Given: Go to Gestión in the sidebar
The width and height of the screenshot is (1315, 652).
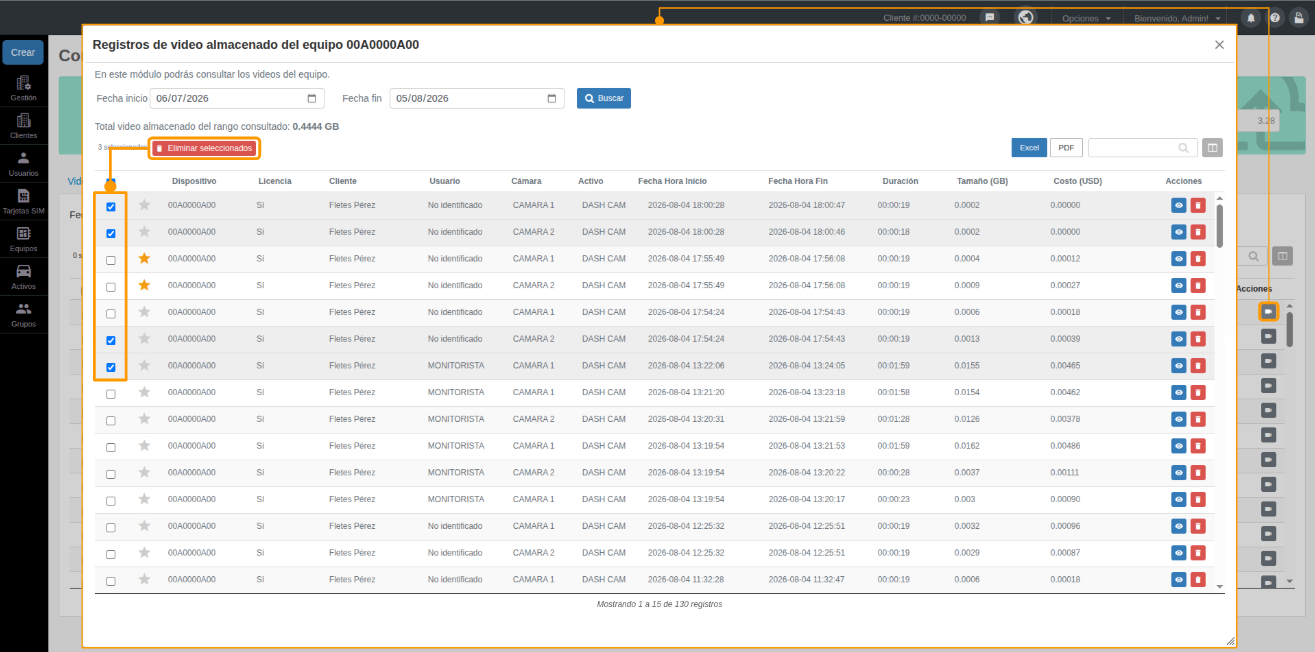Looking at the screenshot, I should (23, 89).
